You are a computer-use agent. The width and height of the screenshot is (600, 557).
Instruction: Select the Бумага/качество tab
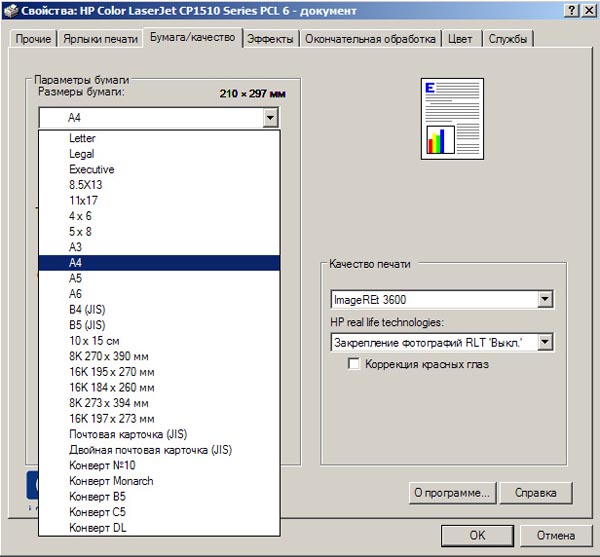[x=192, y=37]
